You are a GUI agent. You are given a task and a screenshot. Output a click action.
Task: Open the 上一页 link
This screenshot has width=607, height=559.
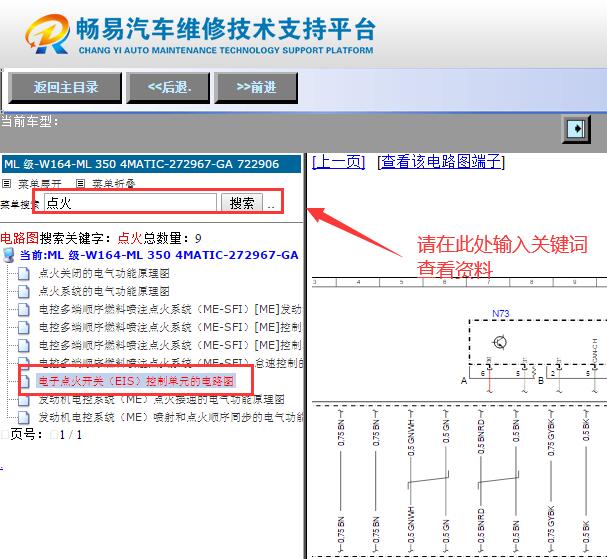pos(339,161)
